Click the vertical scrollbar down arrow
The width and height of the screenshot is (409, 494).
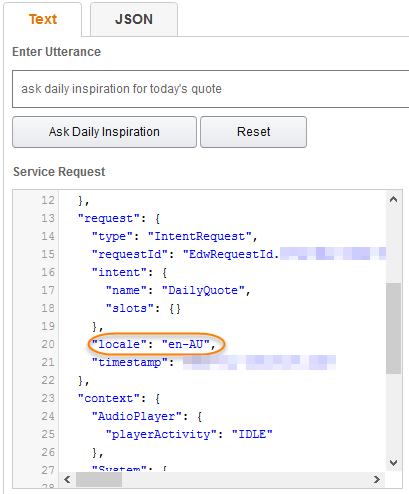394,463
